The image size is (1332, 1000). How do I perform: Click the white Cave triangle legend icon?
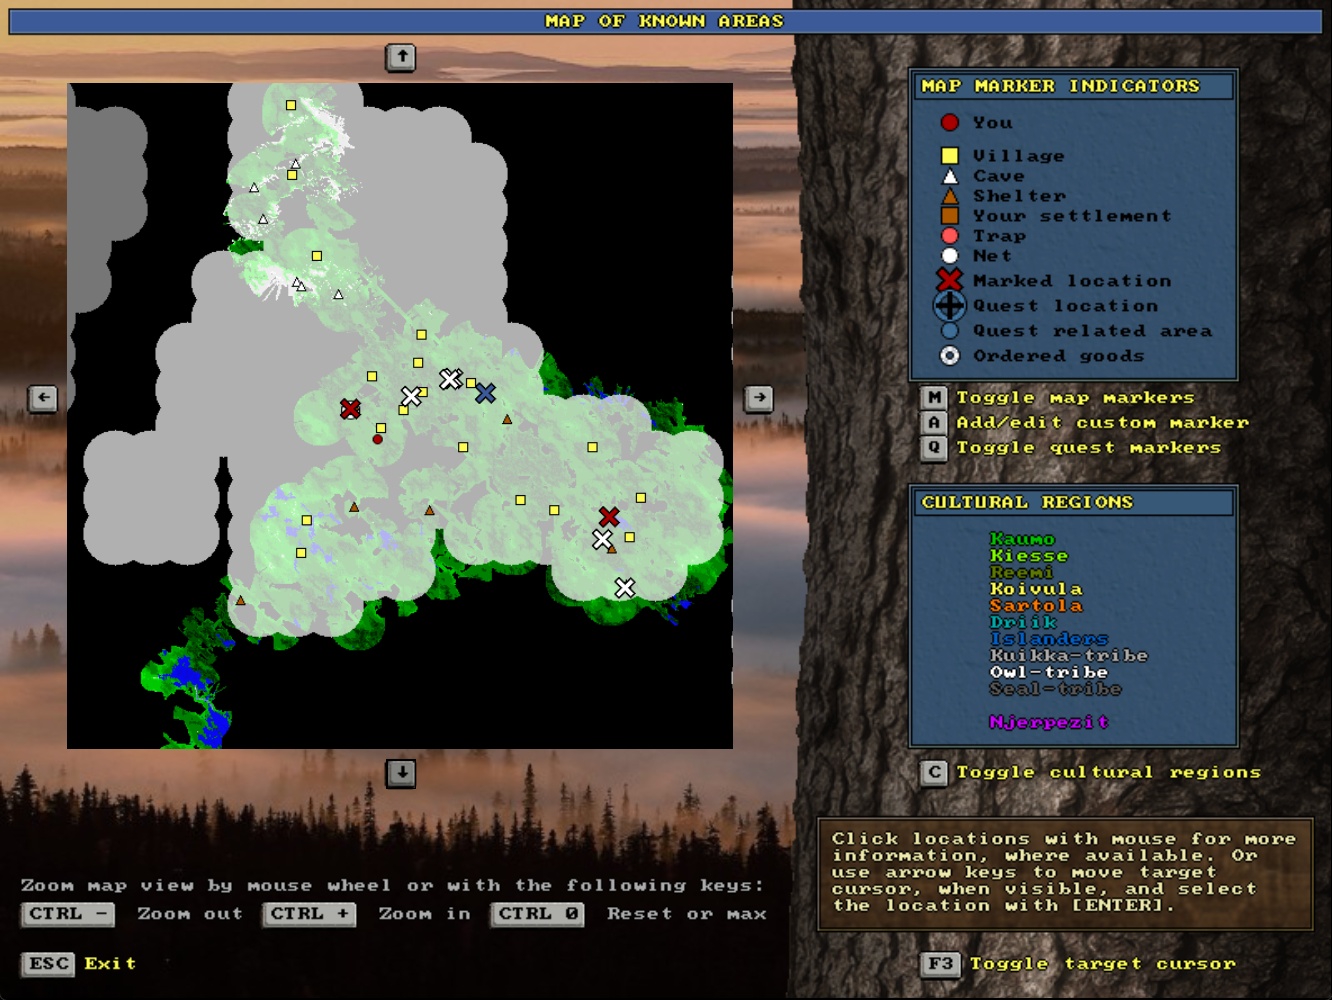click(950, 176)
